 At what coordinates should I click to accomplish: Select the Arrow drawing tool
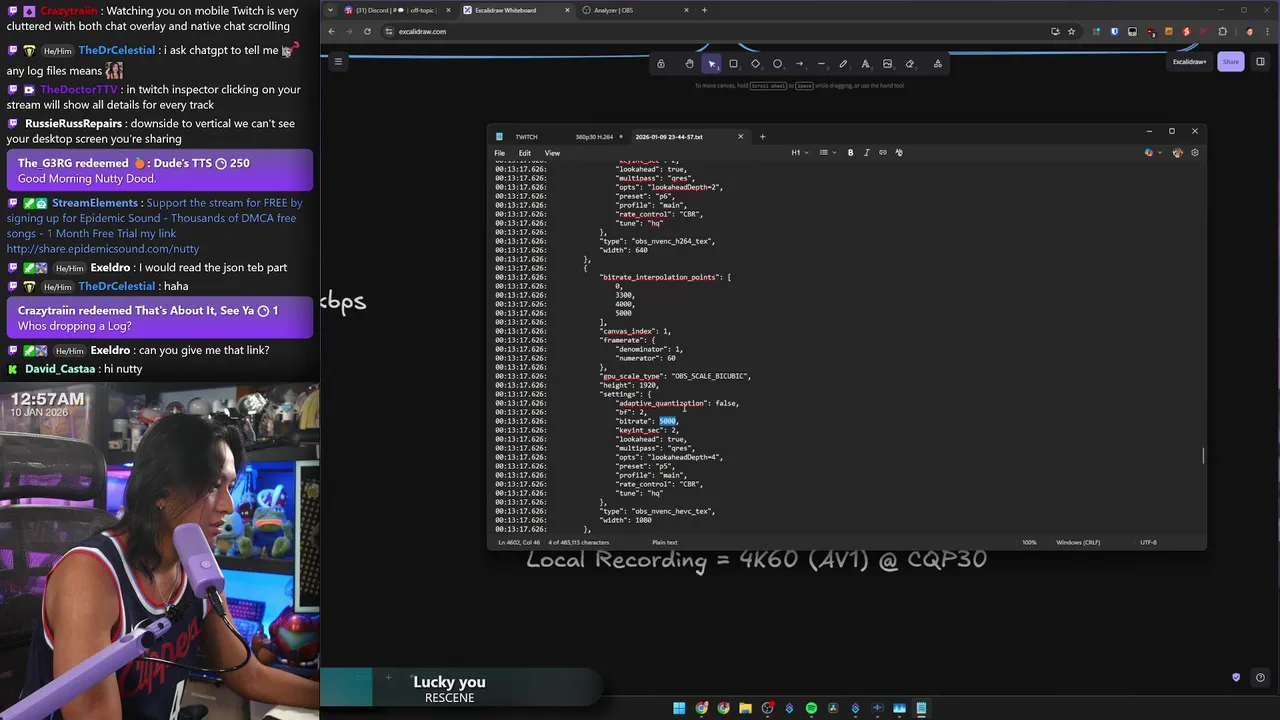pyautogui.click(x=799, y=64)
